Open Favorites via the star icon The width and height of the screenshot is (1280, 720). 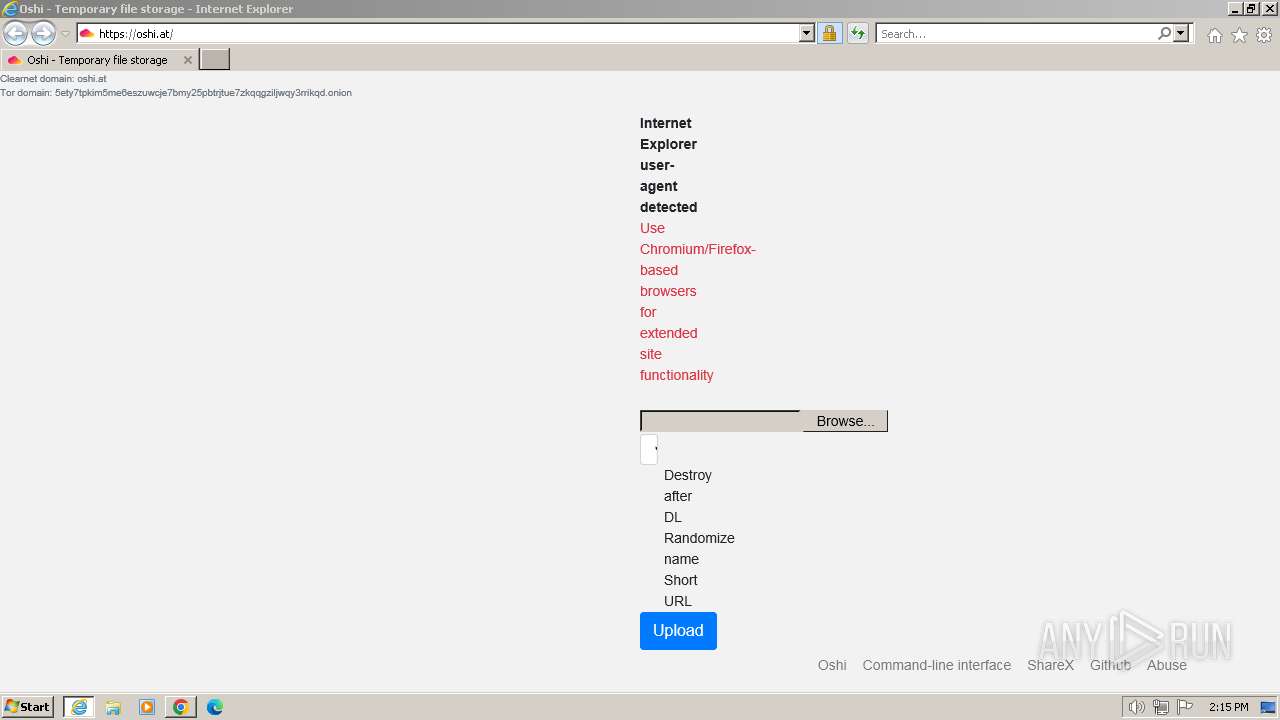click(x=1239, y=35)
